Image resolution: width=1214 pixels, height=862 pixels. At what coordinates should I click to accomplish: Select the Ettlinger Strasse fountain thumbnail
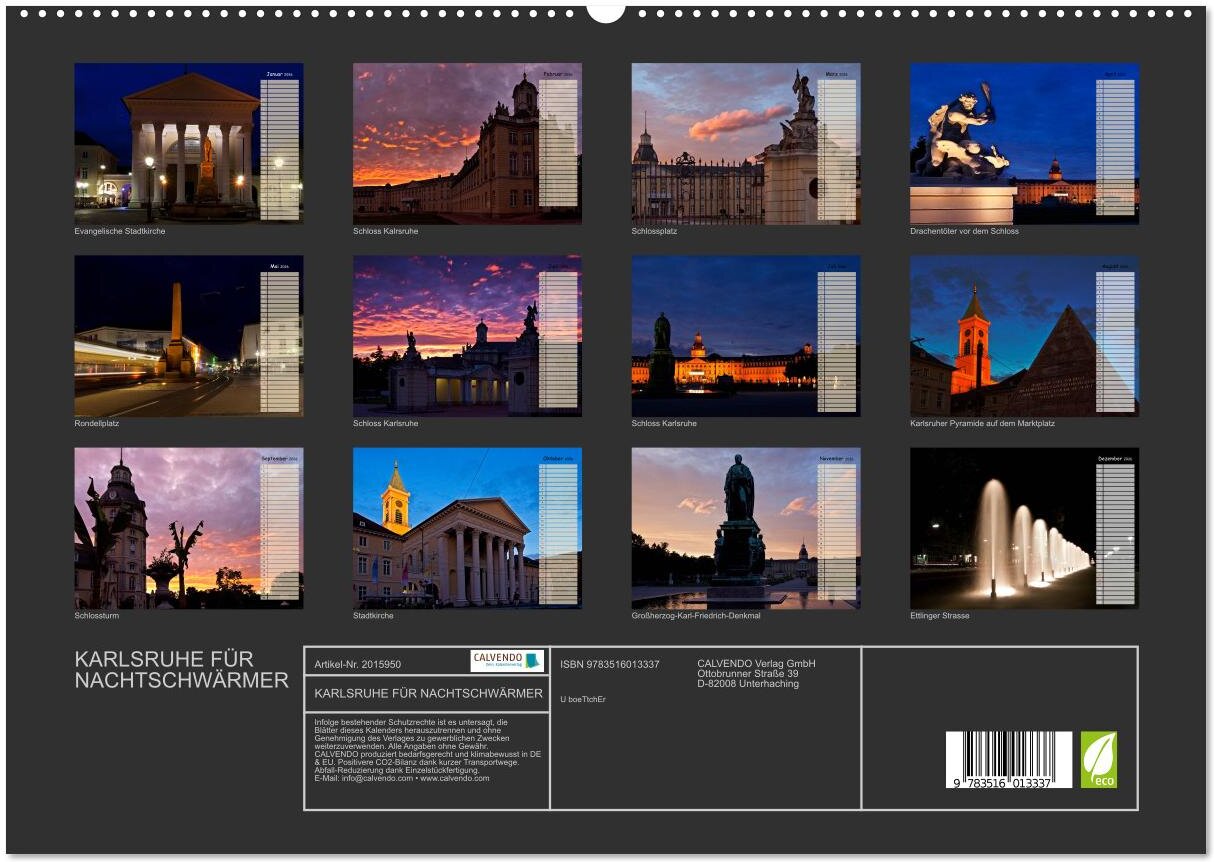click(1024, 528)
